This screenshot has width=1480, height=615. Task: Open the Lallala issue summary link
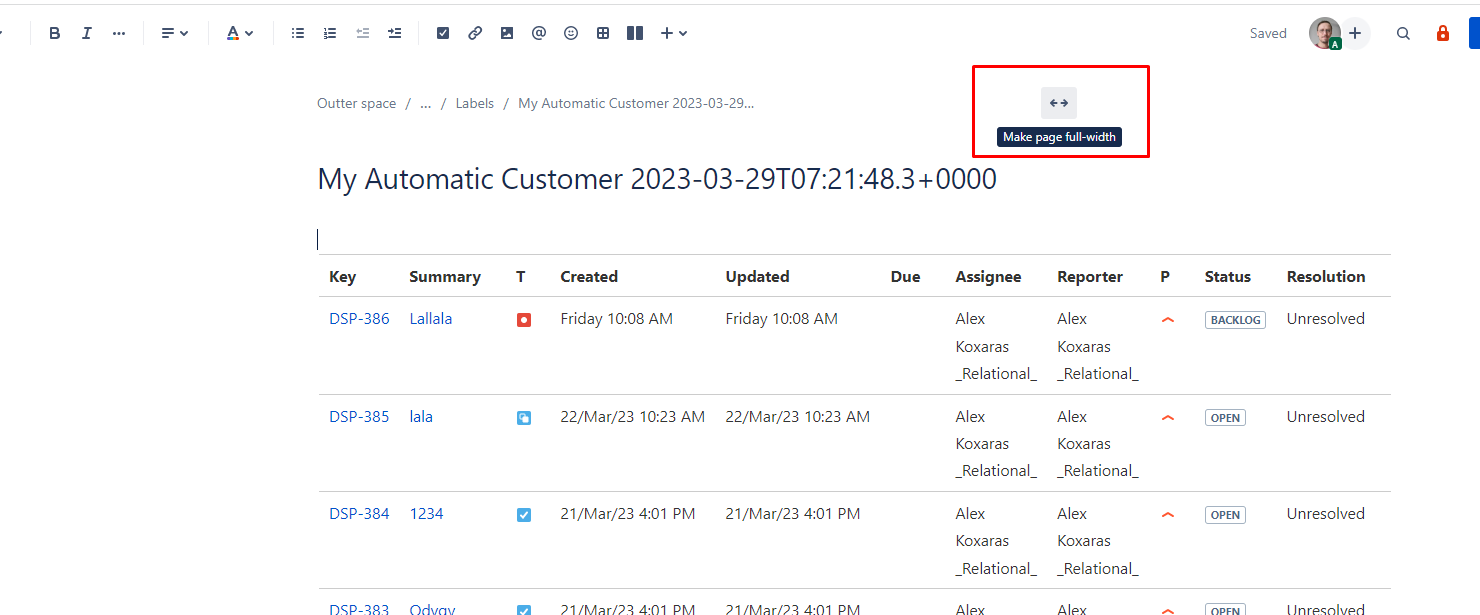click(430, 318)
